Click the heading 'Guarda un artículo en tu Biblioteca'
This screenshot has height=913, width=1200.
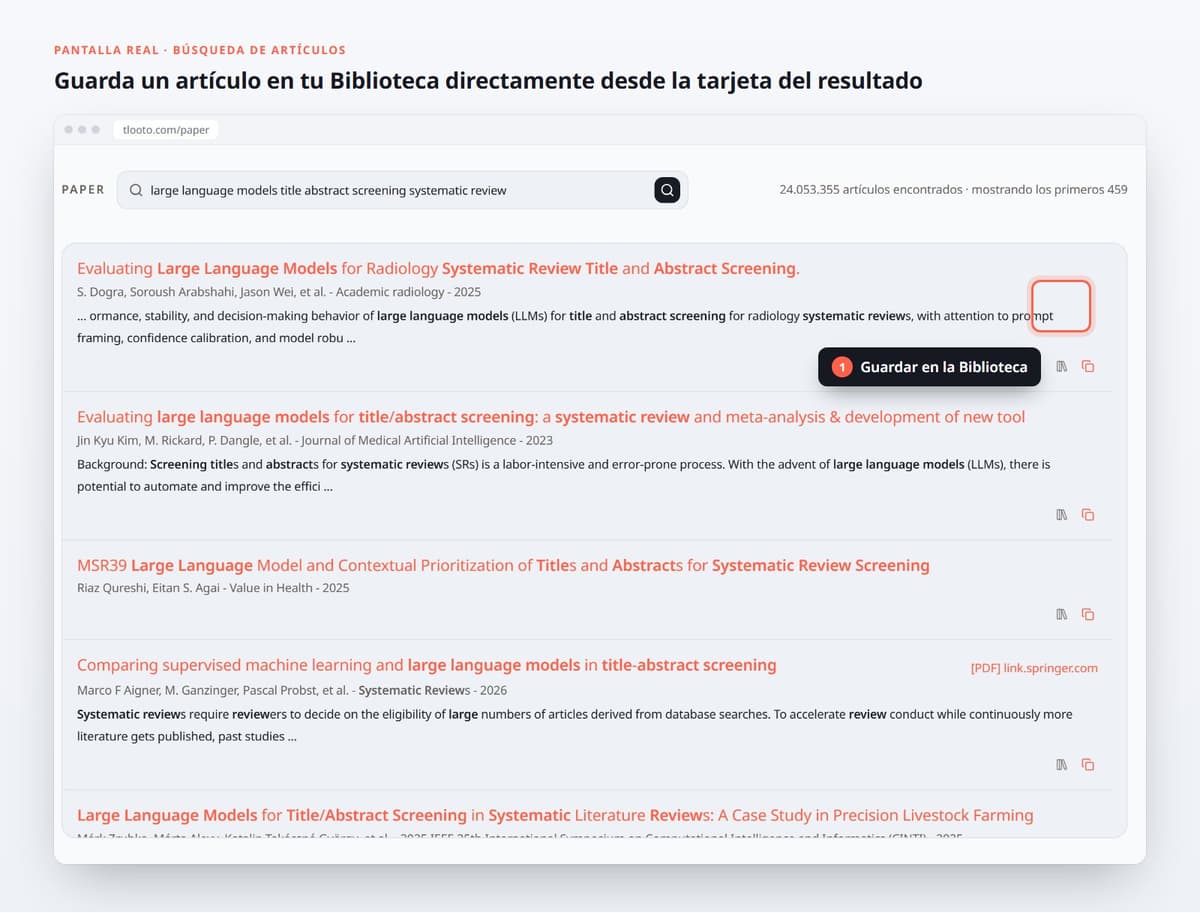coord(488,81)
